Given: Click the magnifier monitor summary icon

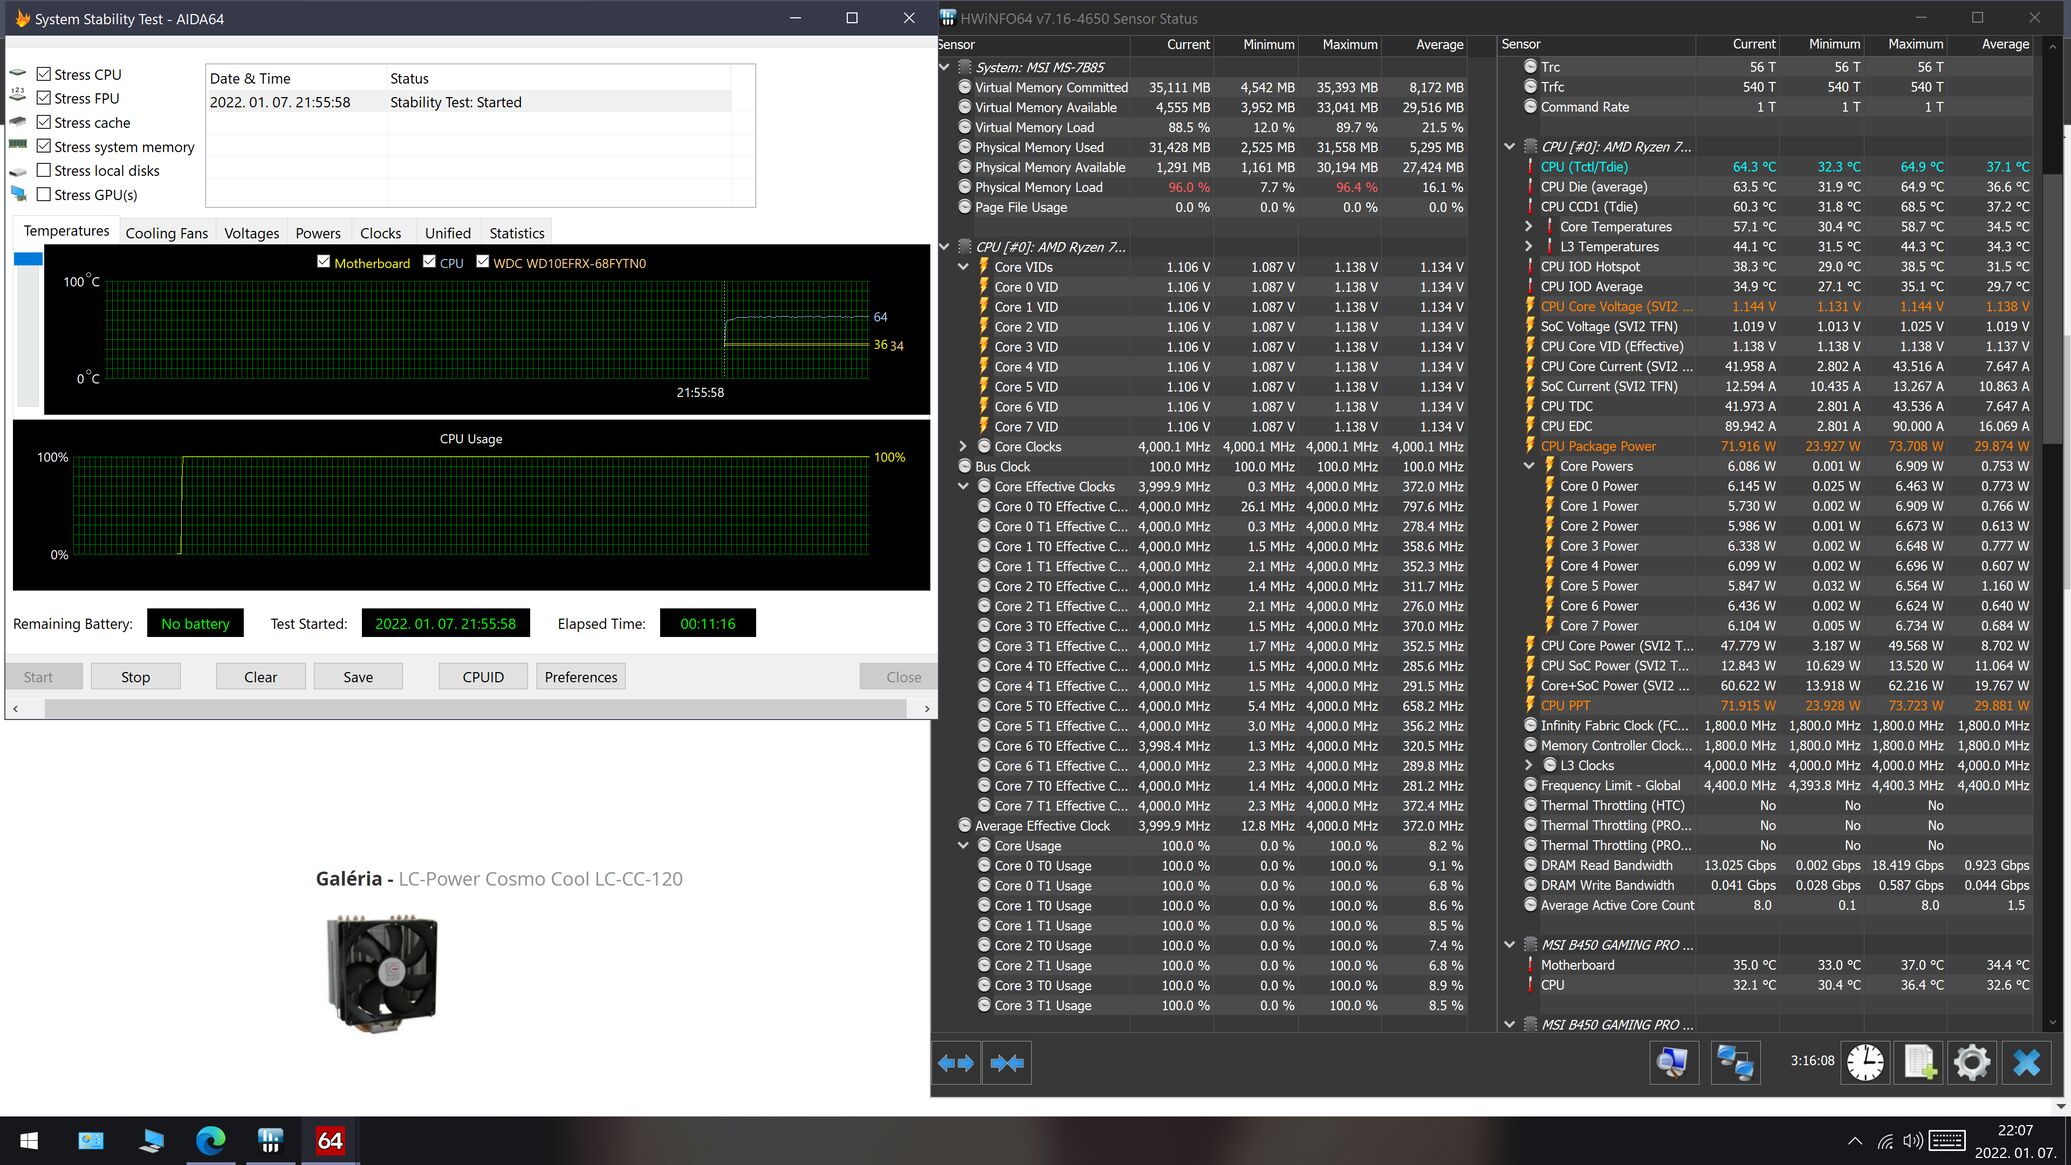Looking at the screenshot, I should tap(1673, 1062).
